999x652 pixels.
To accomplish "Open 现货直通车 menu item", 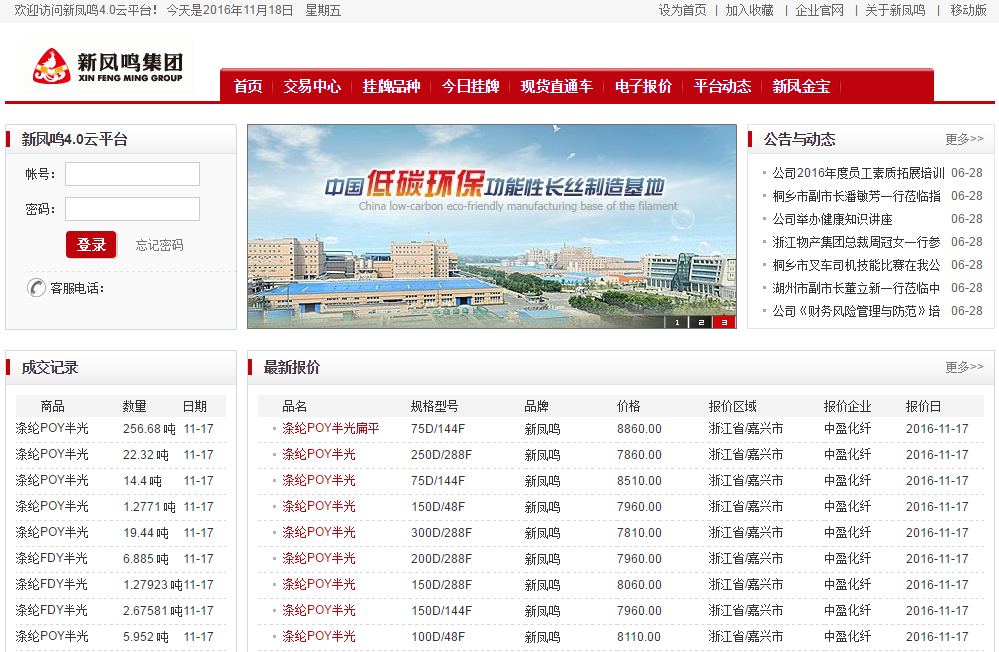I will (556, 86).
